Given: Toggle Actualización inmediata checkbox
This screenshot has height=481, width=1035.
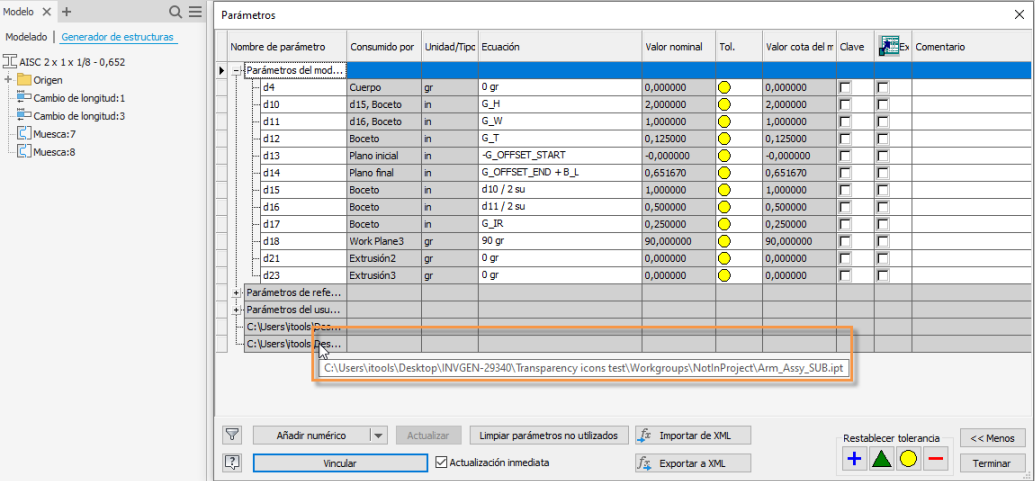Looking at the screenshot, I should (442, 463).
